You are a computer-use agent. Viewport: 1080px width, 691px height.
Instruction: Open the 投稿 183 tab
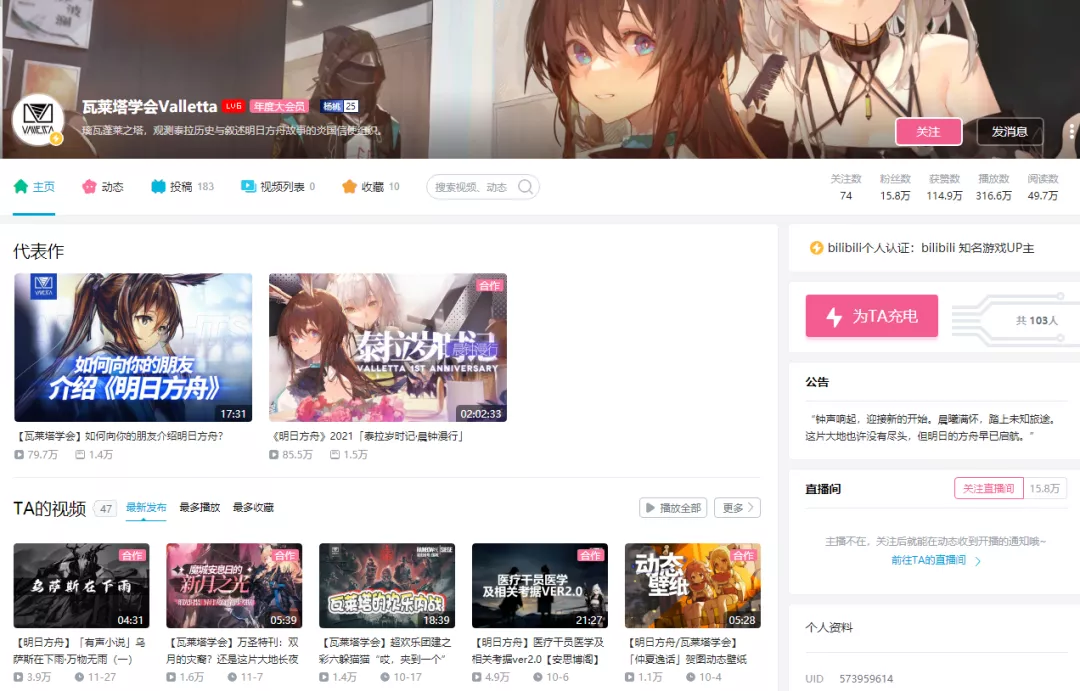coord(183,187)
